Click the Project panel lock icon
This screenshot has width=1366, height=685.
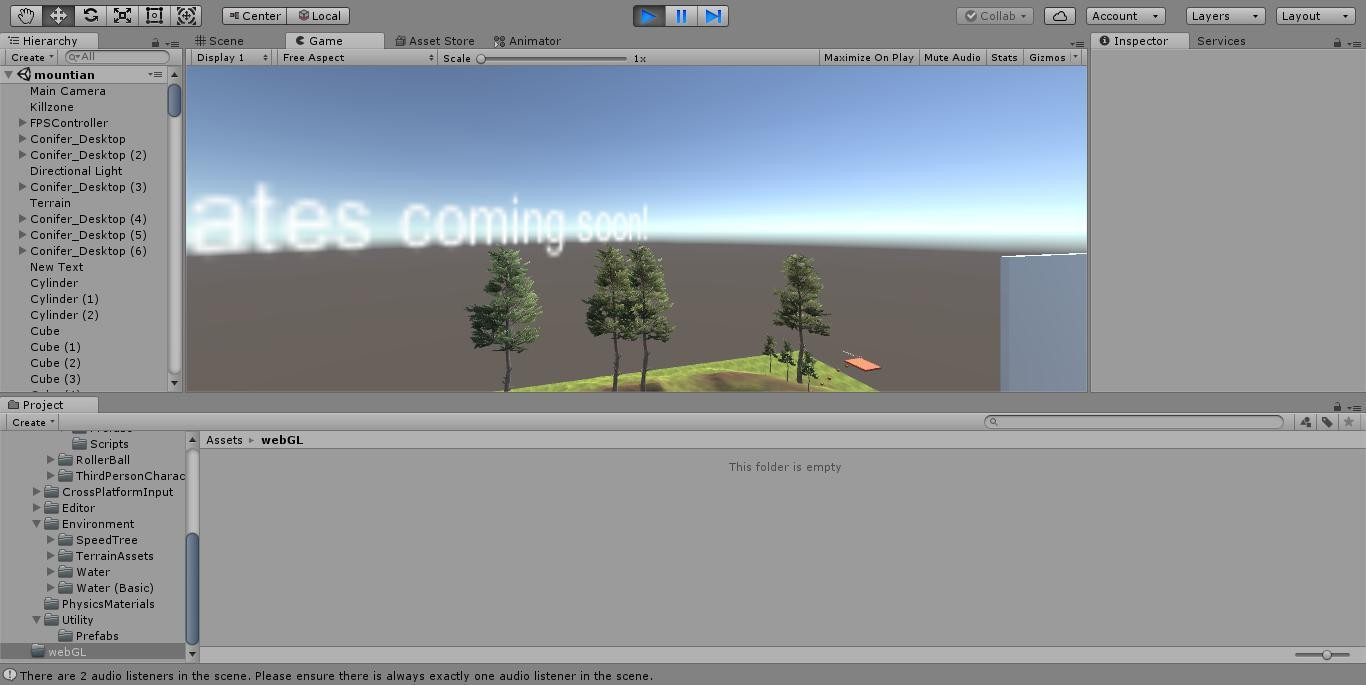coord(1337,407)
